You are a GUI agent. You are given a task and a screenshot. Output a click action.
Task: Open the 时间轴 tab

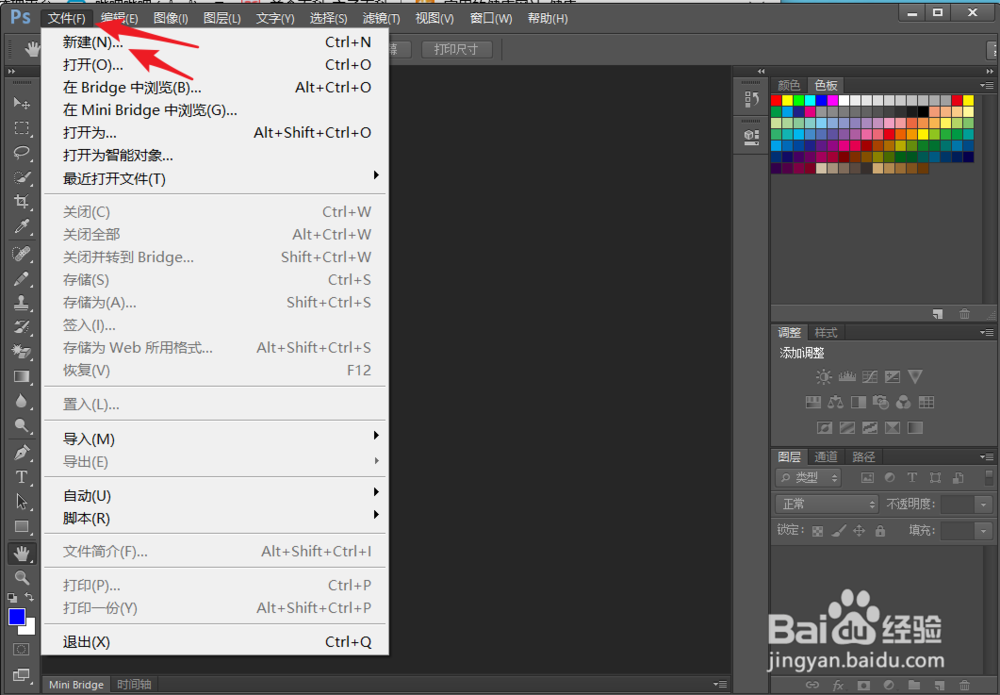coord(134,685)
